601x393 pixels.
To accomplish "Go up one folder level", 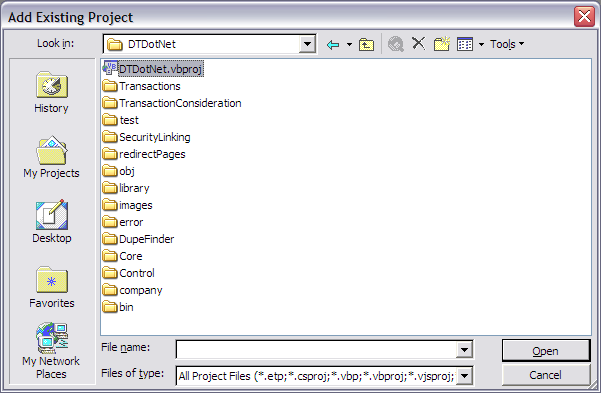I will point(366,44).
